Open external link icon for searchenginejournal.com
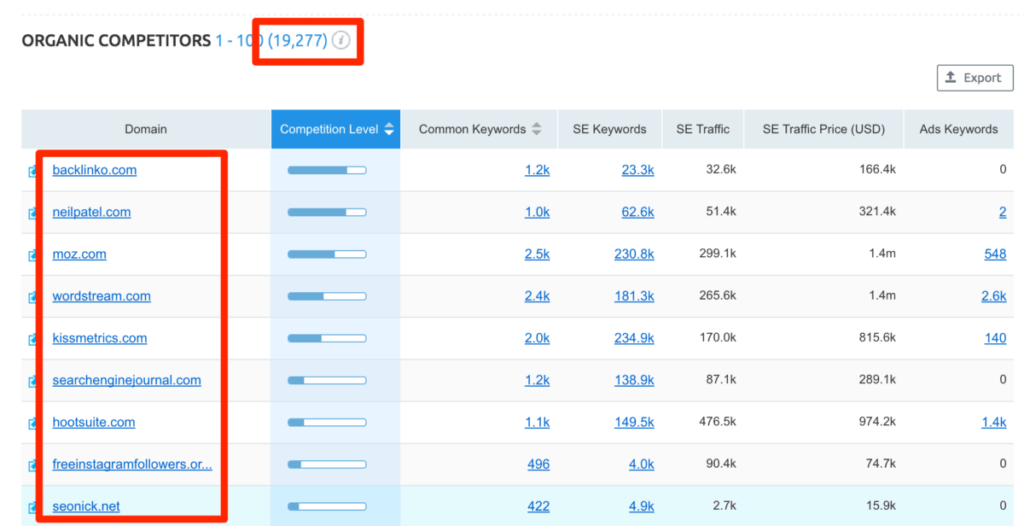The image size is (1024, 526). coord(32,381)
